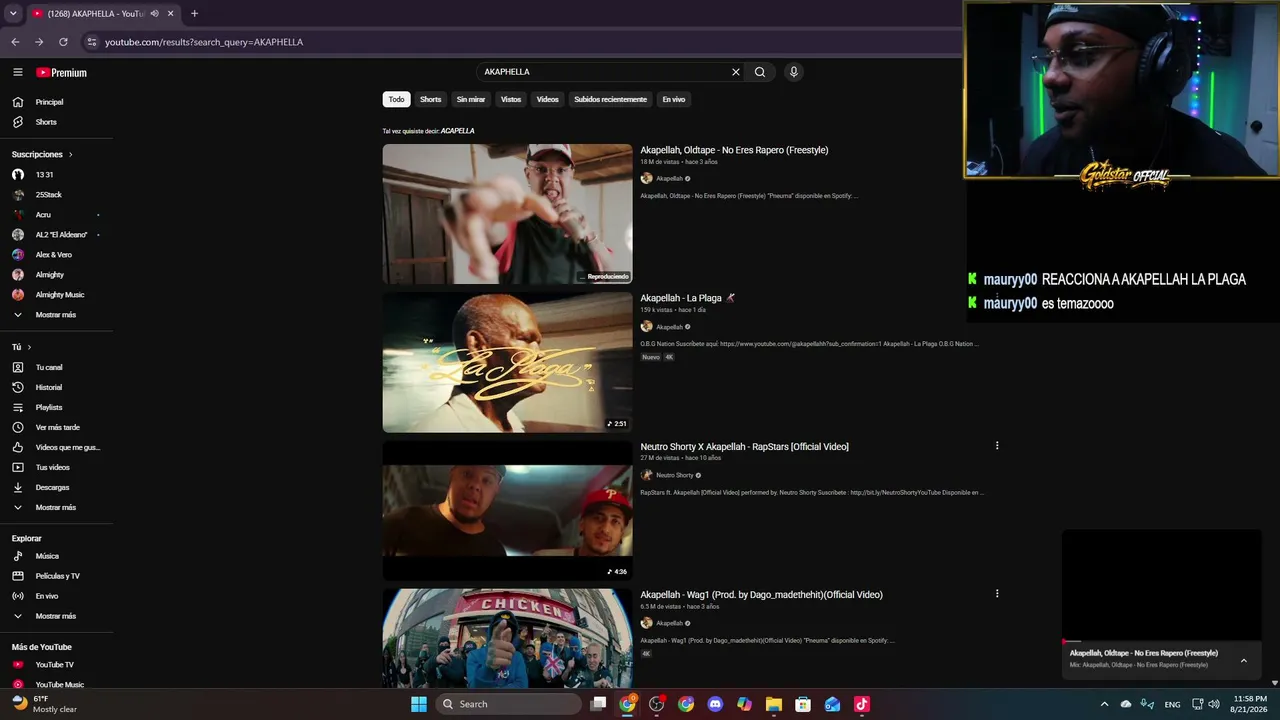Screen dimensions: 1280x720
Task: Open the system volume icon in tray
Action: tap(1214, 704)
